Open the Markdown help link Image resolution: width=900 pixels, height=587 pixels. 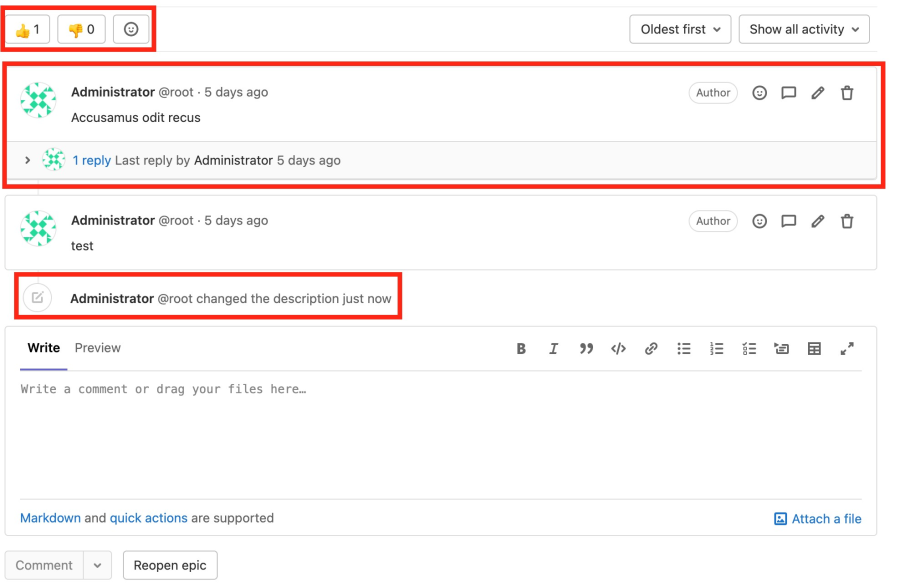[50, 518]
